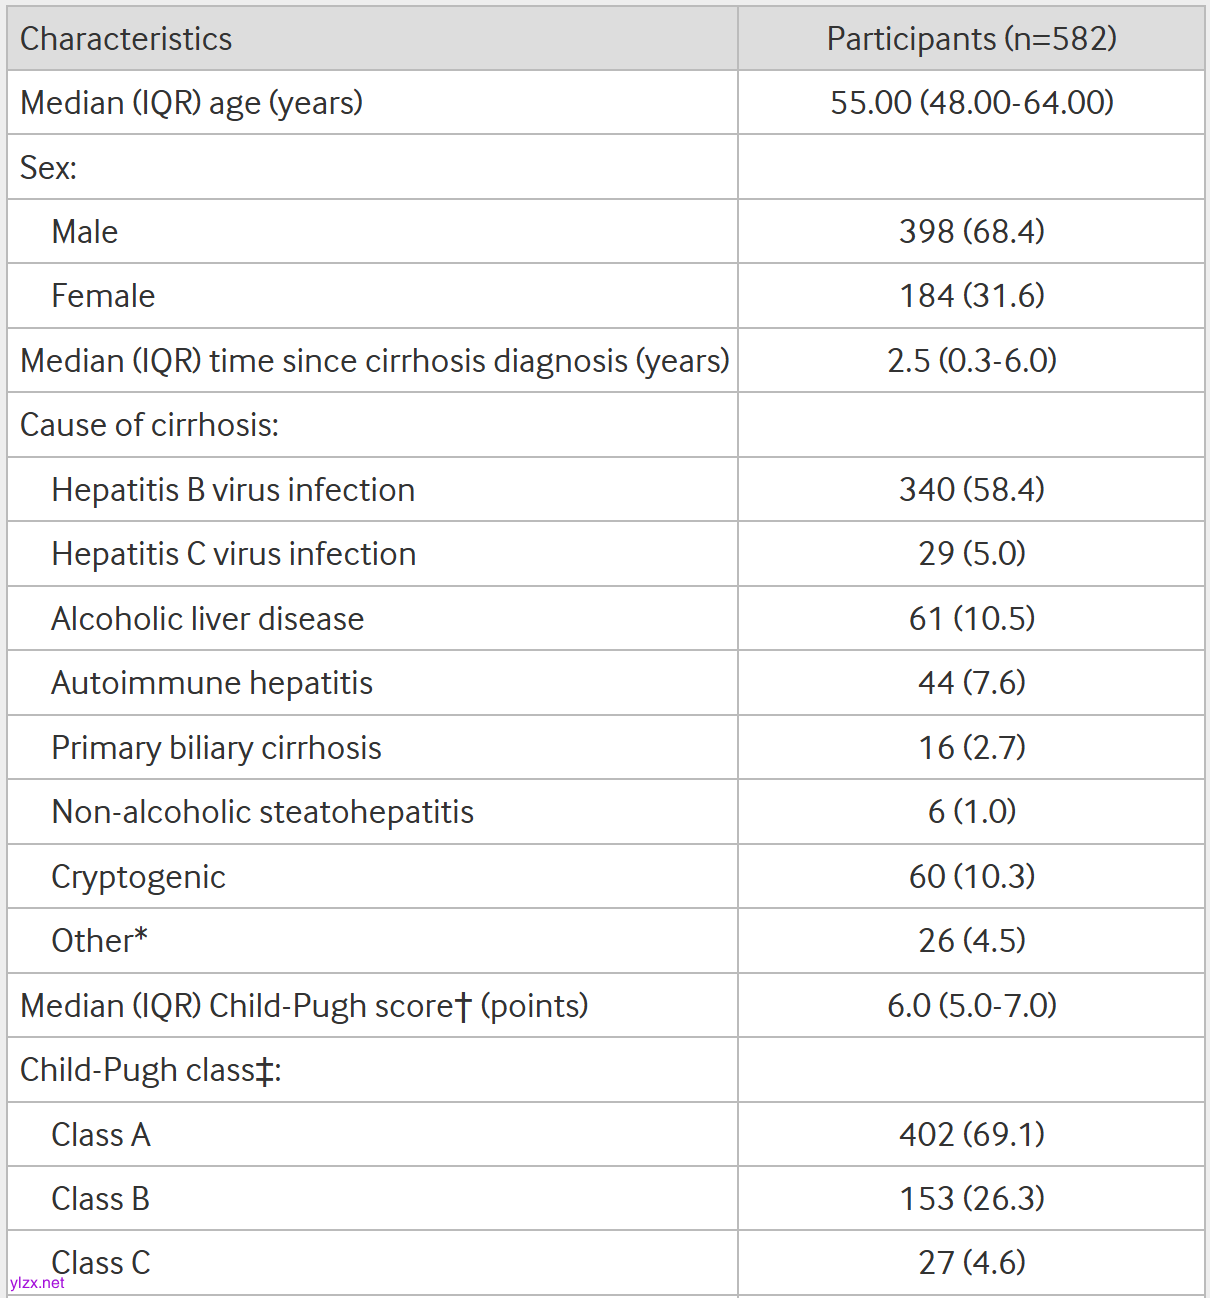Select the Hepatitis B virus infection row
1210x1298 pixels.
233,490
